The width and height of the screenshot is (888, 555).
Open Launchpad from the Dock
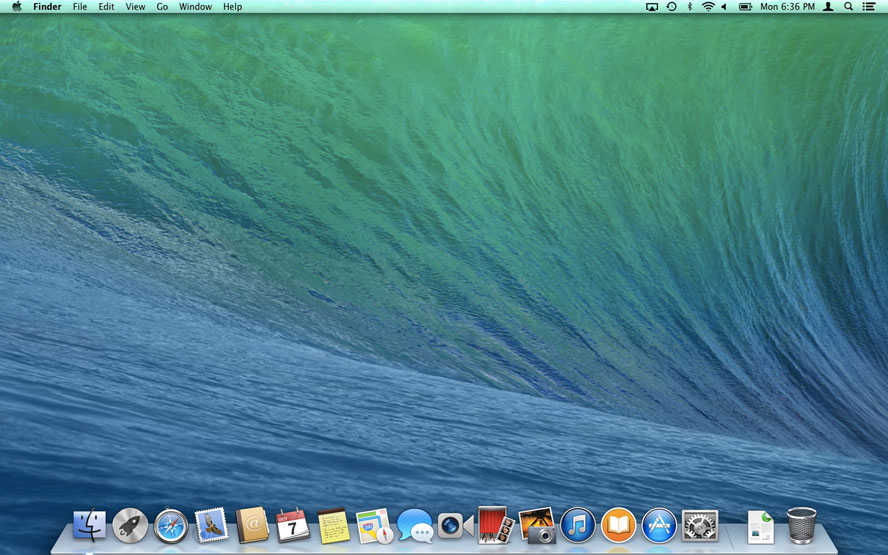click(x=130, y=524)
